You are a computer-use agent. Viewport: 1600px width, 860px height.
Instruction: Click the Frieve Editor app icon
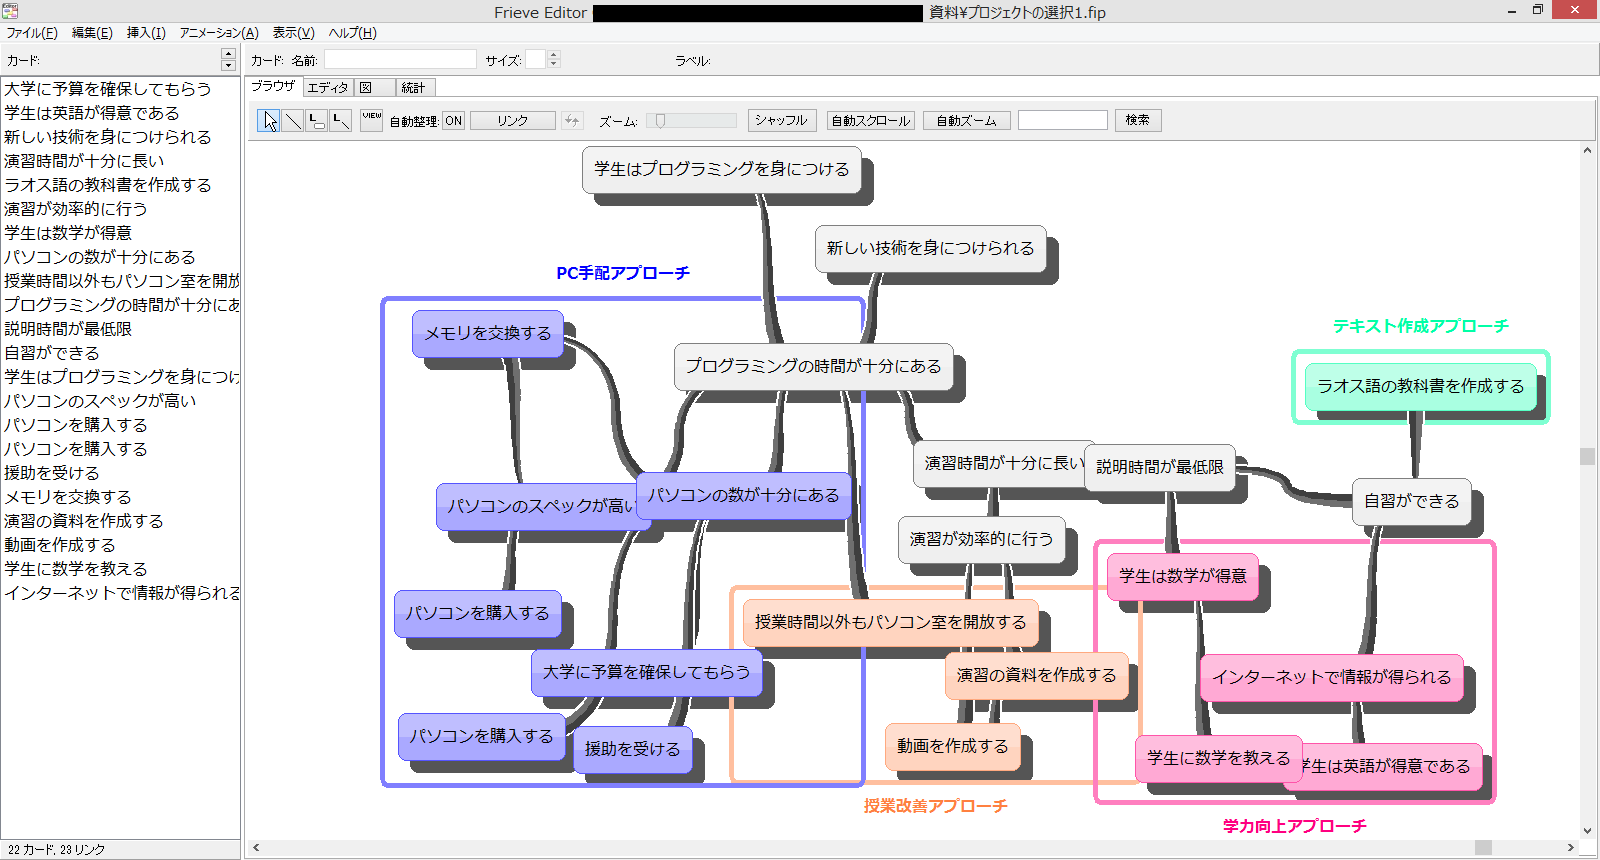(x=10, y=11)
